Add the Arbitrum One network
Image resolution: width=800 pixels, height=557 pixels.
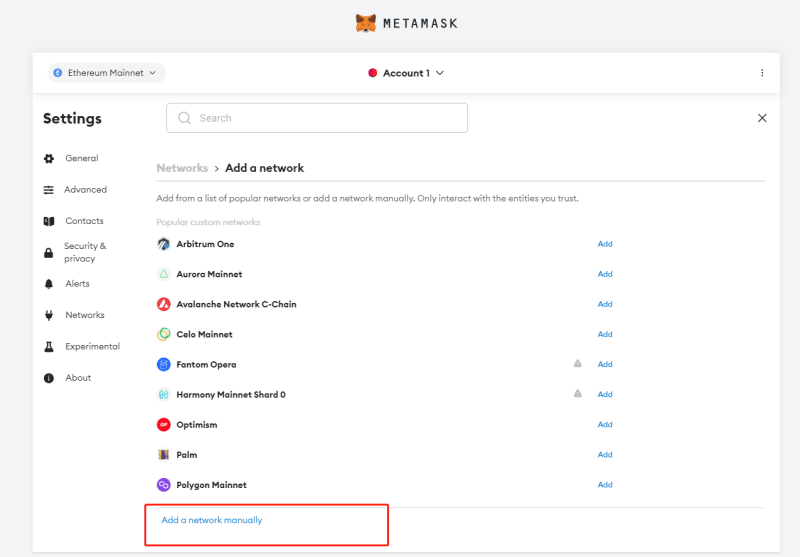(605, 244)
